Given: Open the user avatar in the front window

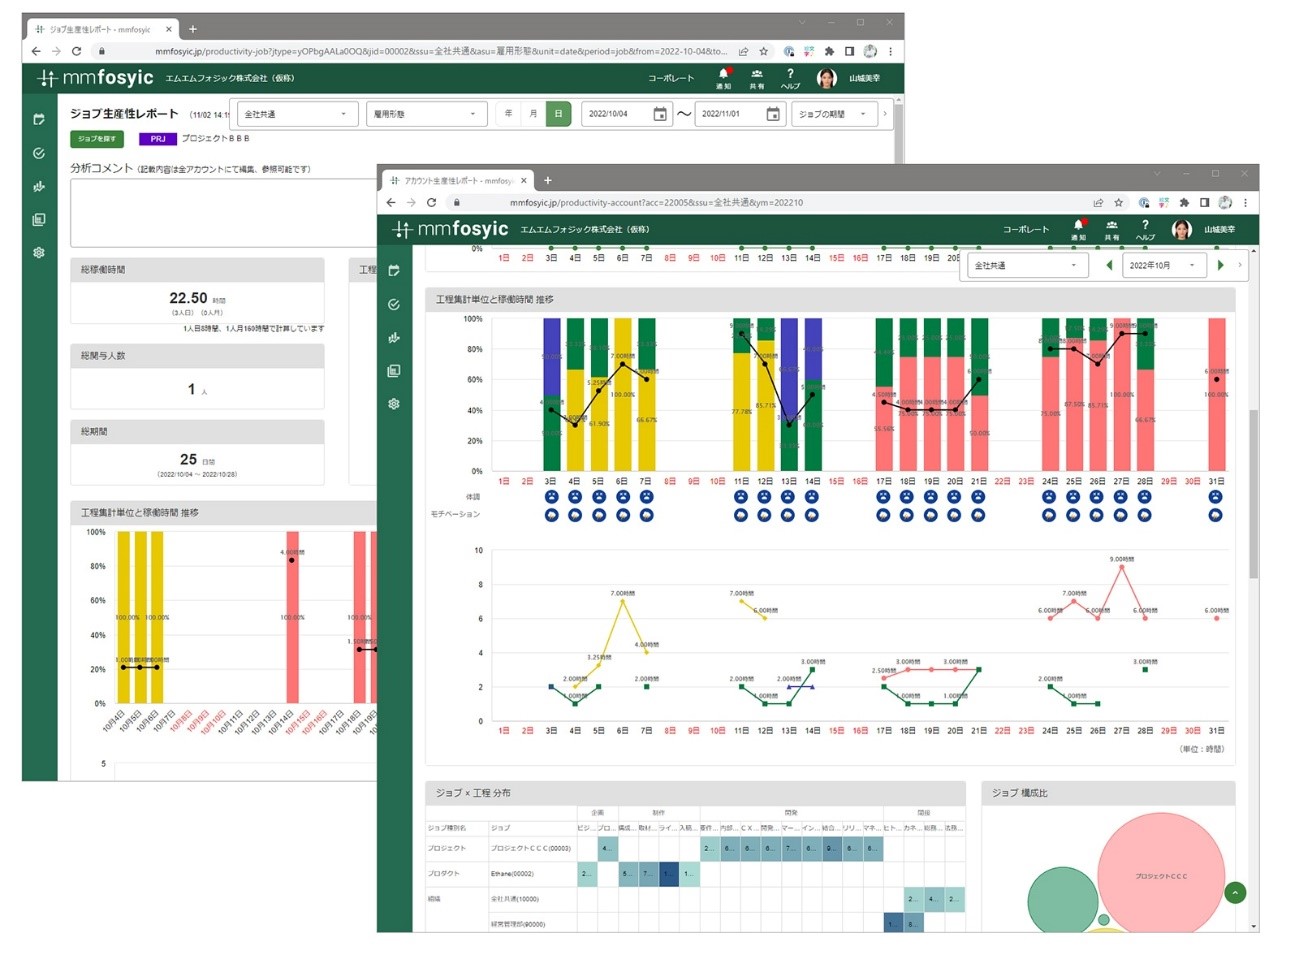Looking at the screenshot, I should tap(1182, 229).
